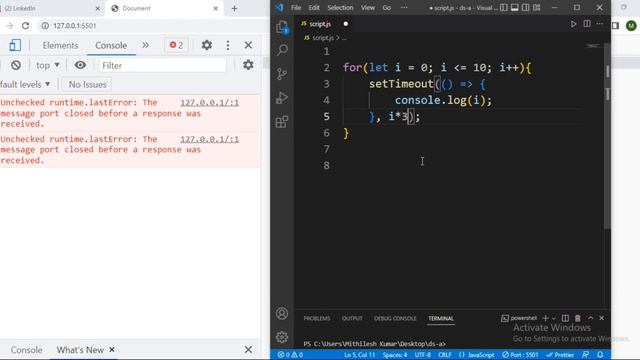640x360 pixels.
Task: Kill terminal with the trash icon
Action: pos(578,318)
